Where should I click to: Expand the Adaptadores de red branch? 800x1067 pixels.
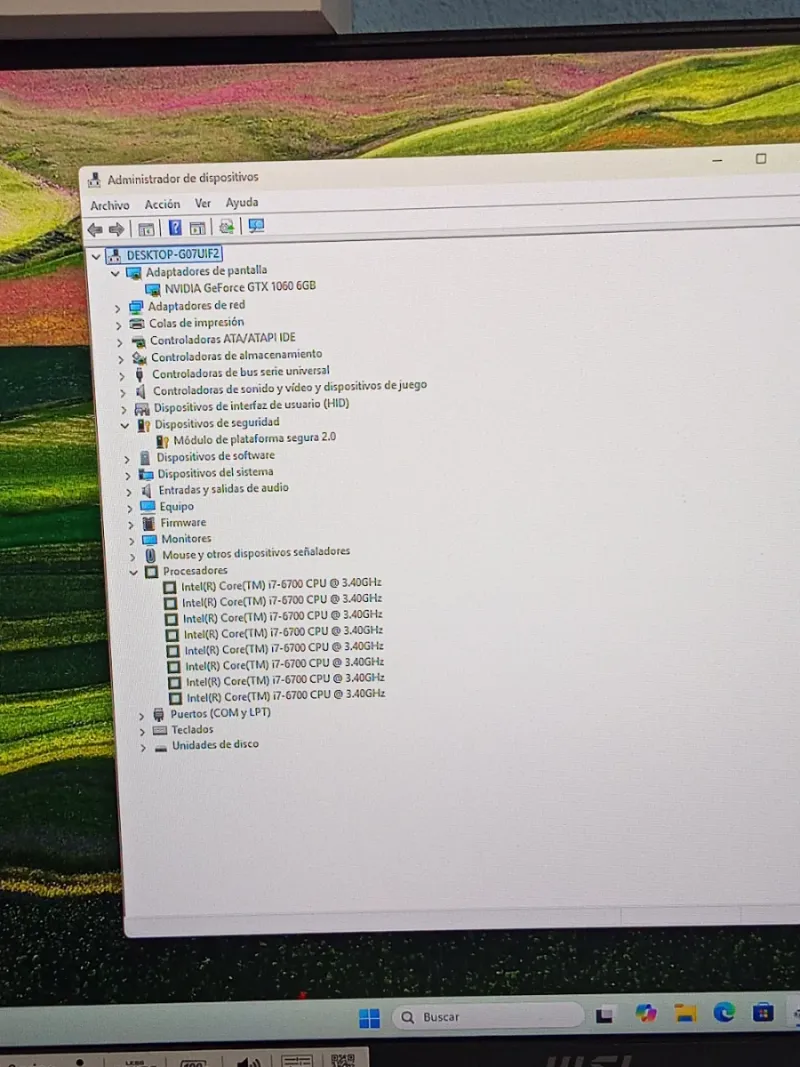118,308
